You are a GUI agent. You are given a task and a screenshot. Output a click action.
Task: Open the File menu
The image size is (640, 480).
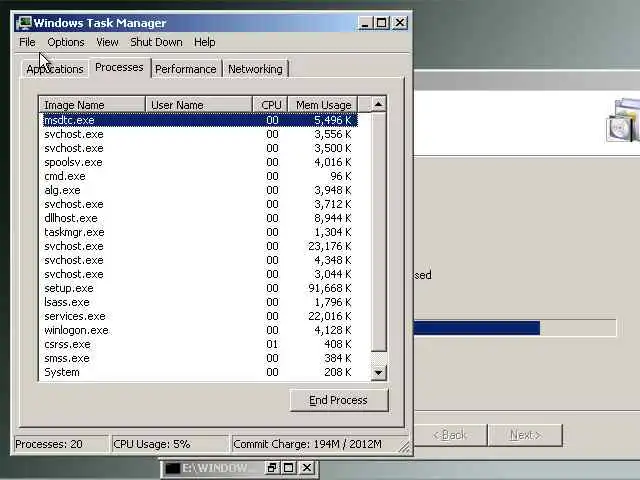pos(27,42)
